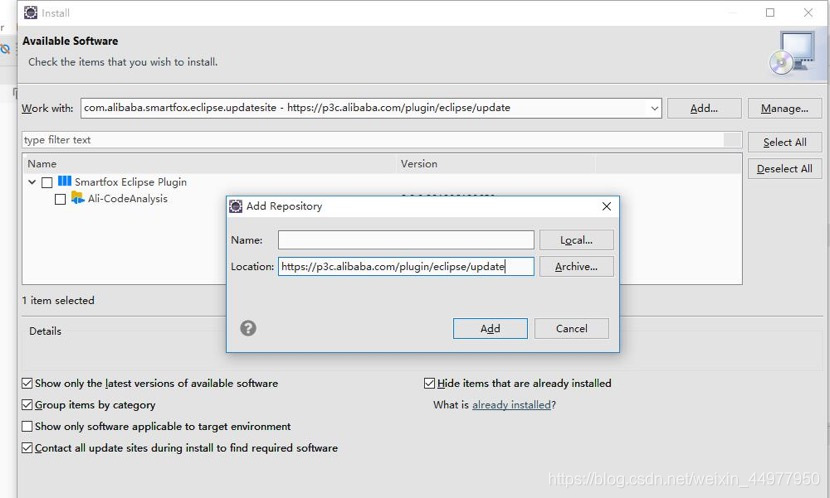
Task: Click the '1 item selected' status text
Action: point(58,301)
